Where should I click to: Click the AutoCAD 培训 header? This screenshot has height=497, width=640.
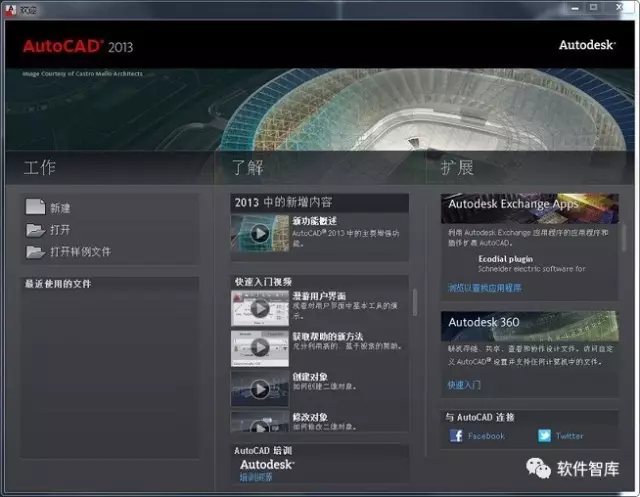pos(263,450)
